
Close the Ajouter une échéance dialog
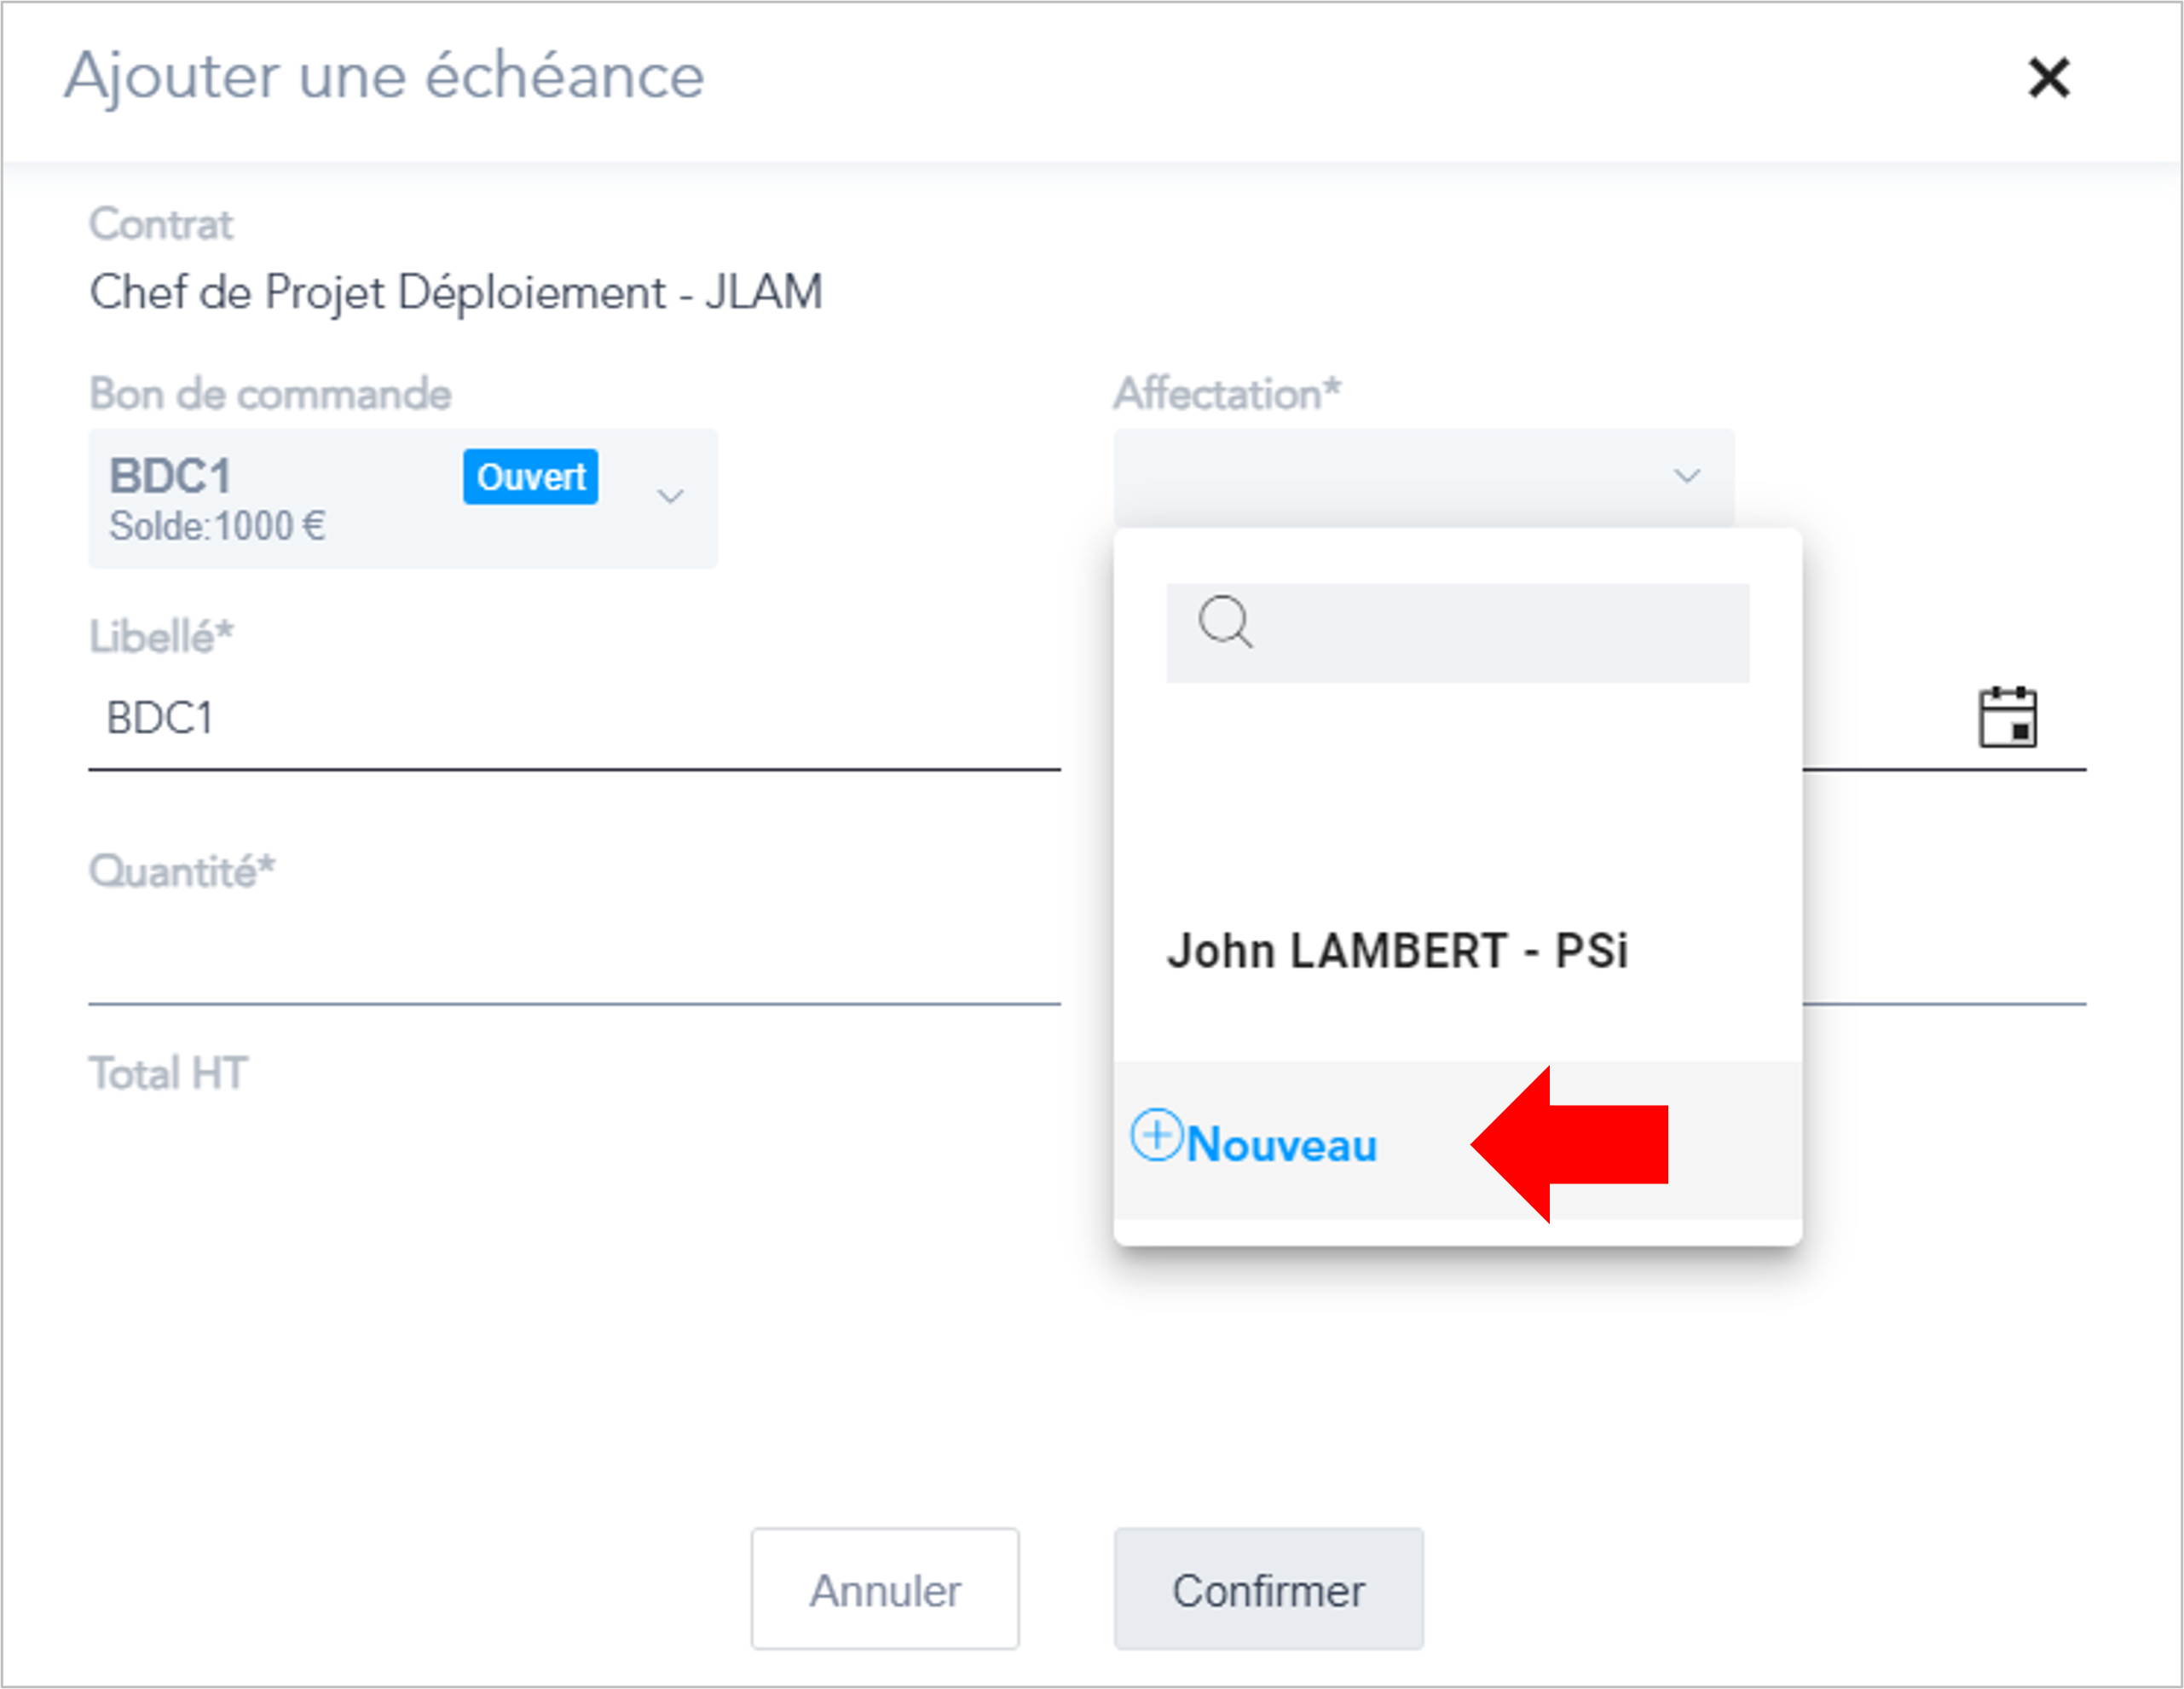pos(2048,77)
